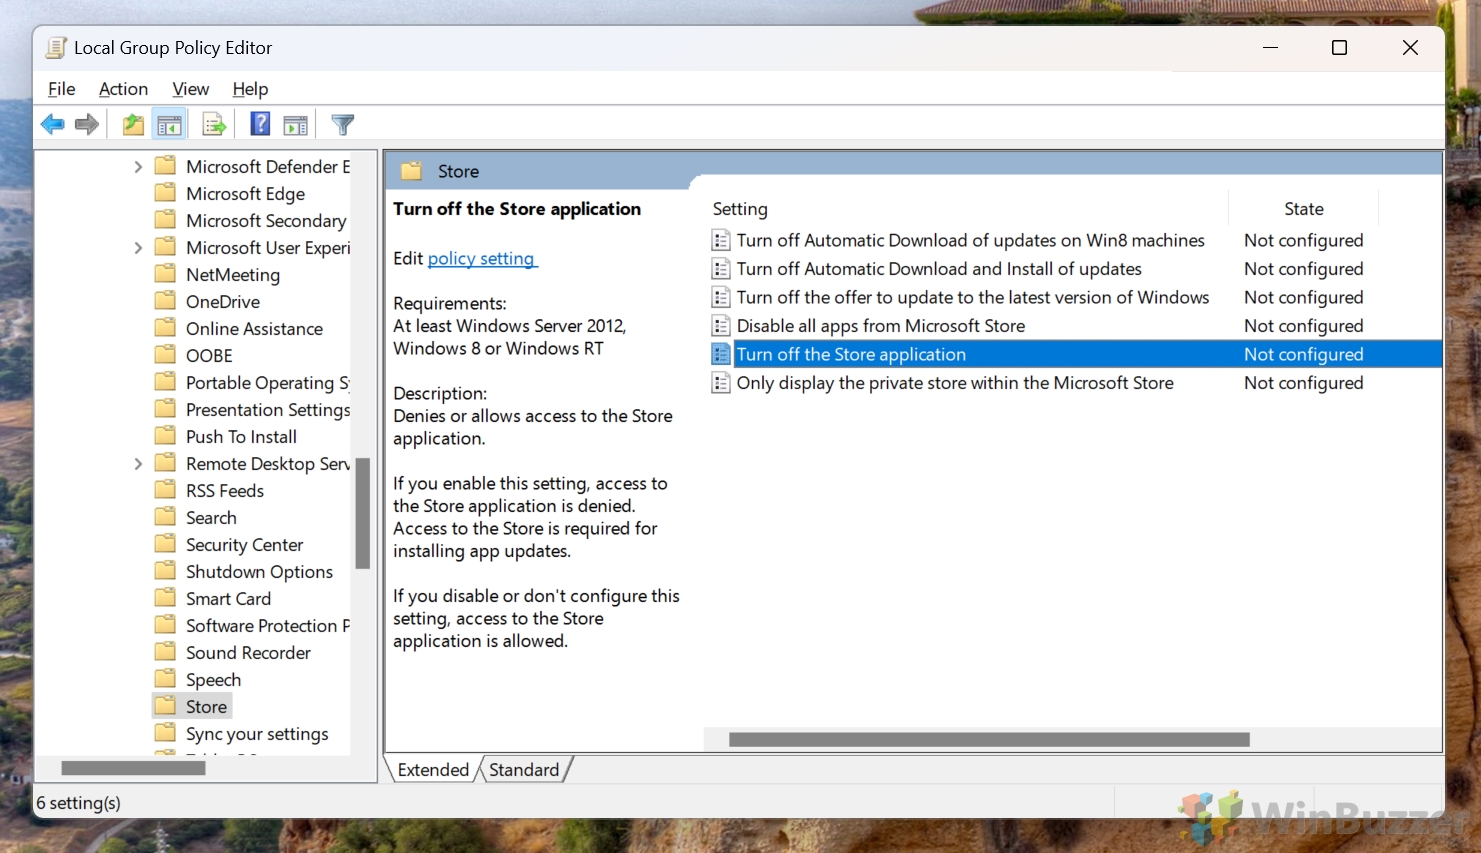This screenshot has width=1481, height=853.
Task: Select Microsoft Secondary tree folder
Action: [x=266, y=221]
